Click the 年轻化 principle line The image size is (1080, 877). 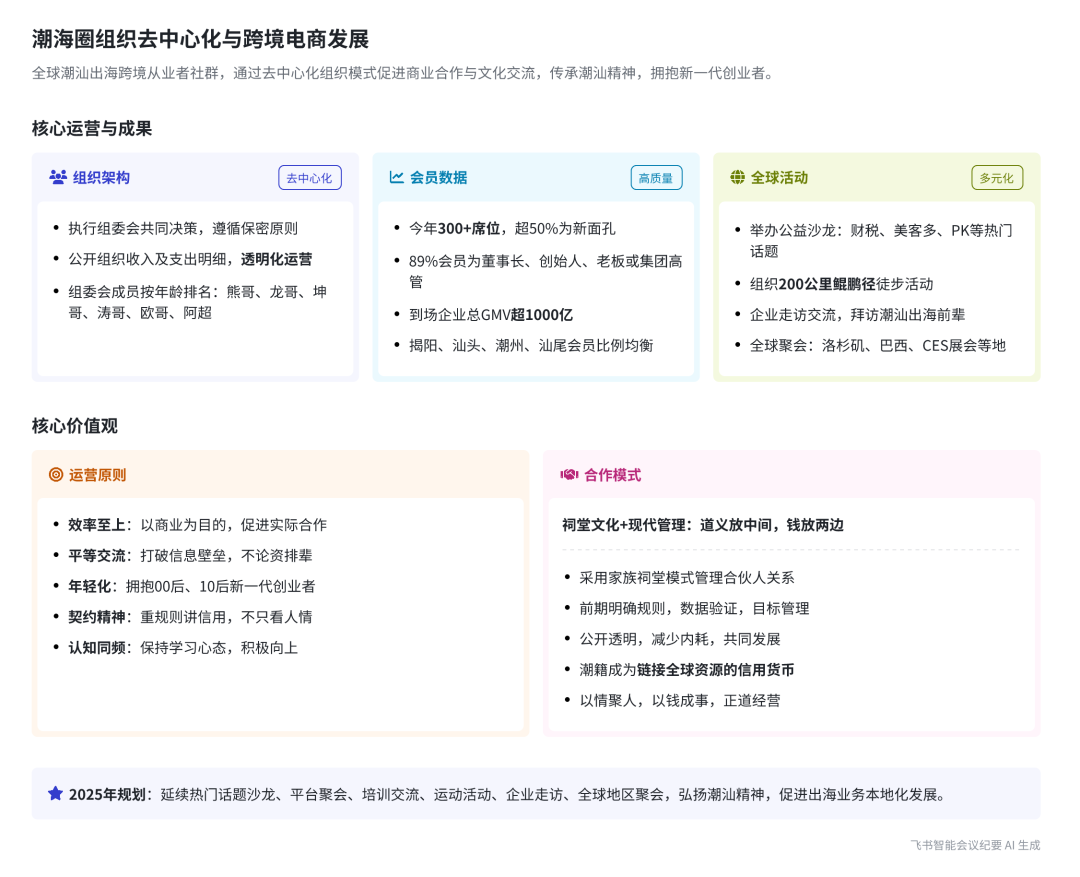(x=191, y=587)
